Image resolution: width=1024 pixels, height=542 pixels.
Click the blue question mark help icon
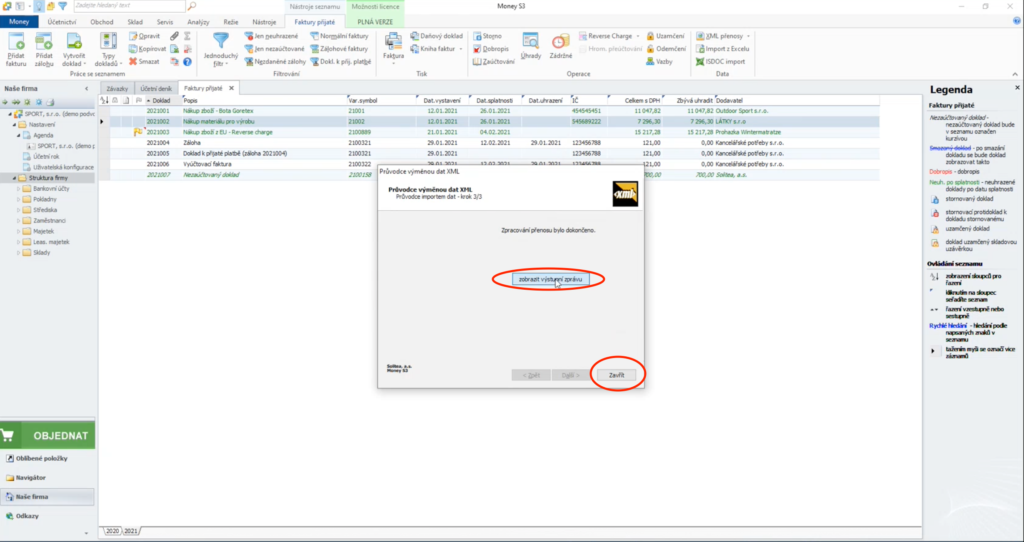click(x=187, y=61)
